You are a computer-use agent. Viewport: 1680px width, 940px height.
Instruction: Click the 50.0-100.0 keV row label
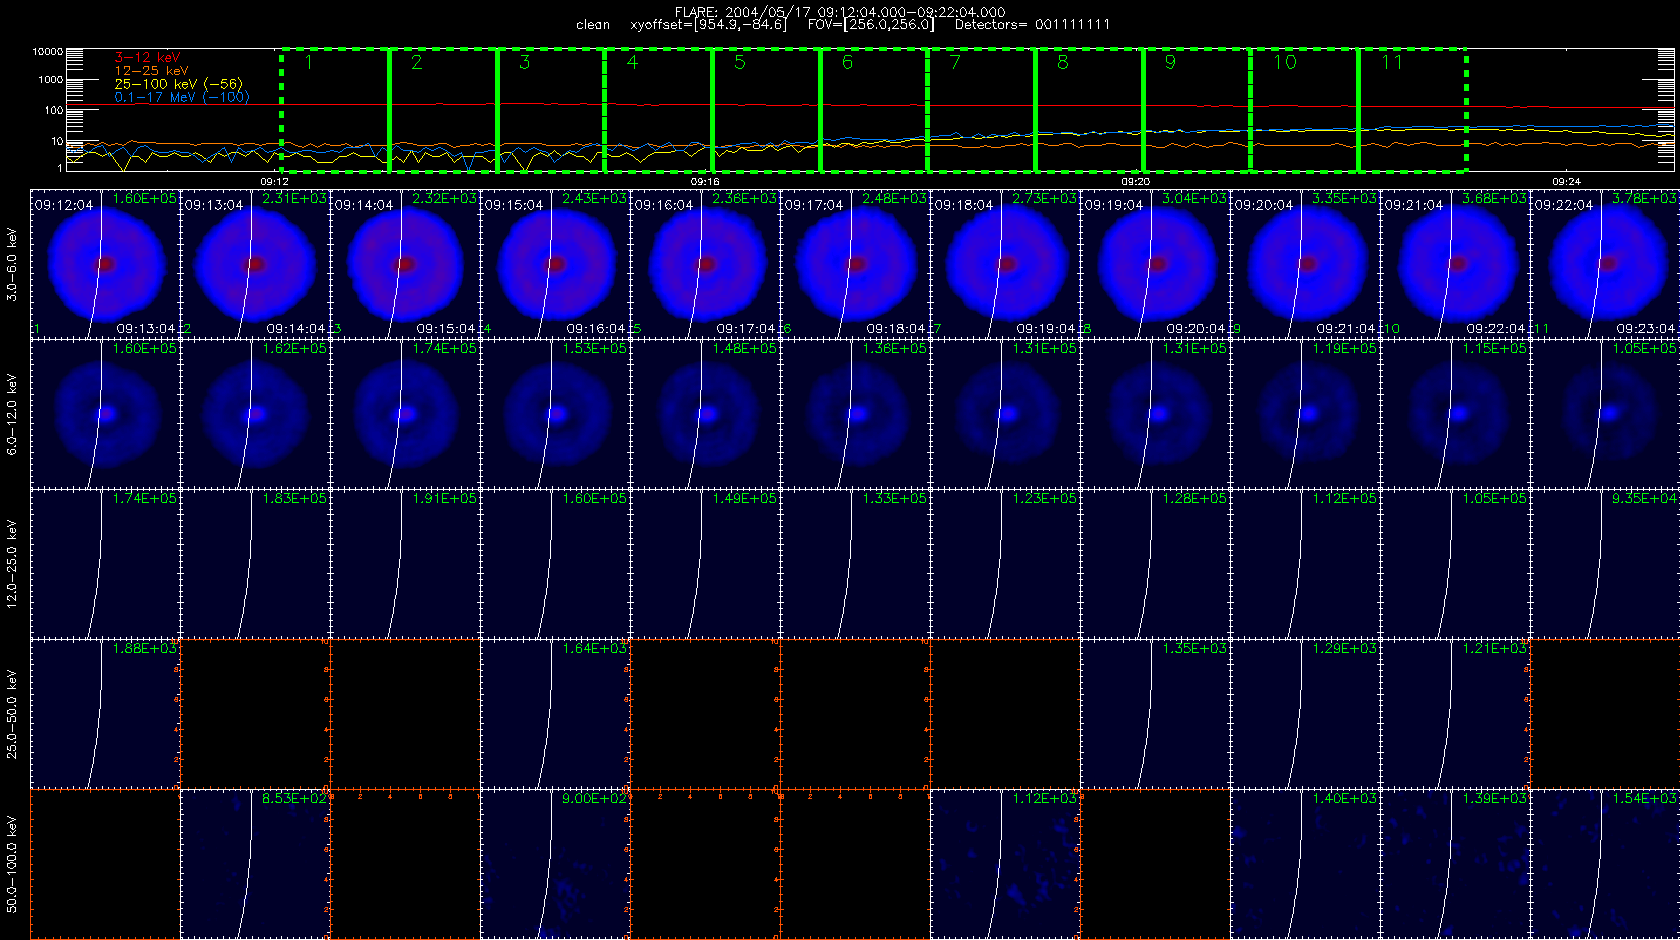click(x=12, y=864)
